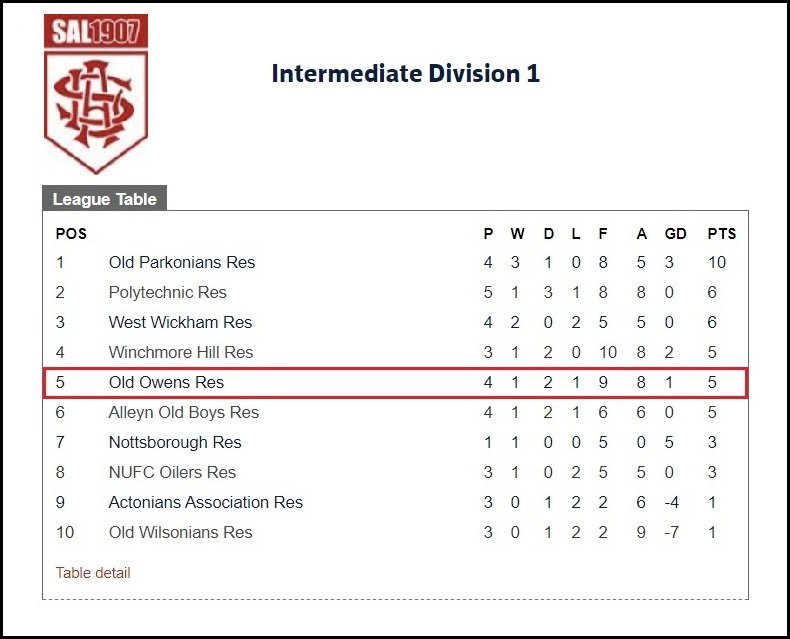
Task: Select Actonians Association Res team
Action: (x=206, y=502)
